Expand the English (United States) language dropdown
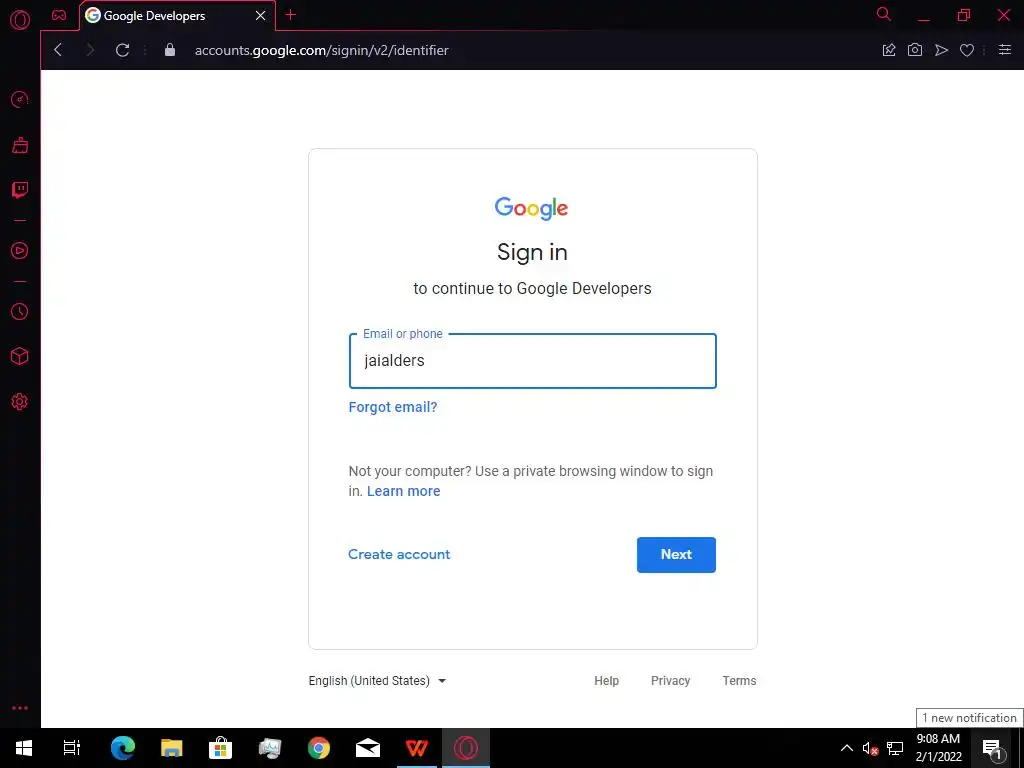The height and width of the screenshot is (768, 1024). pyautogui.click(x=377, y=680)
